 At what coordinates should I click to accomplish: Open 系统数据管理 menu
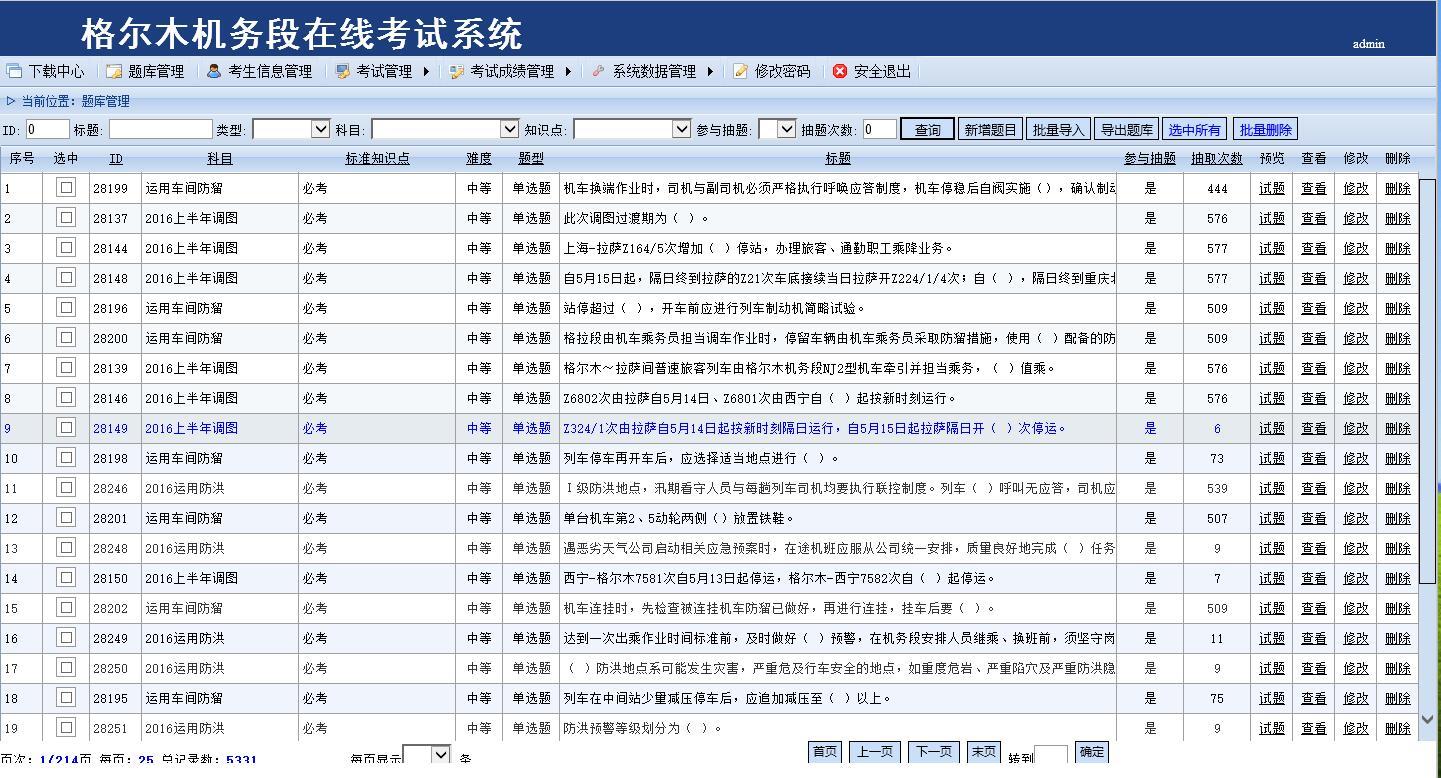click(654, 71)
